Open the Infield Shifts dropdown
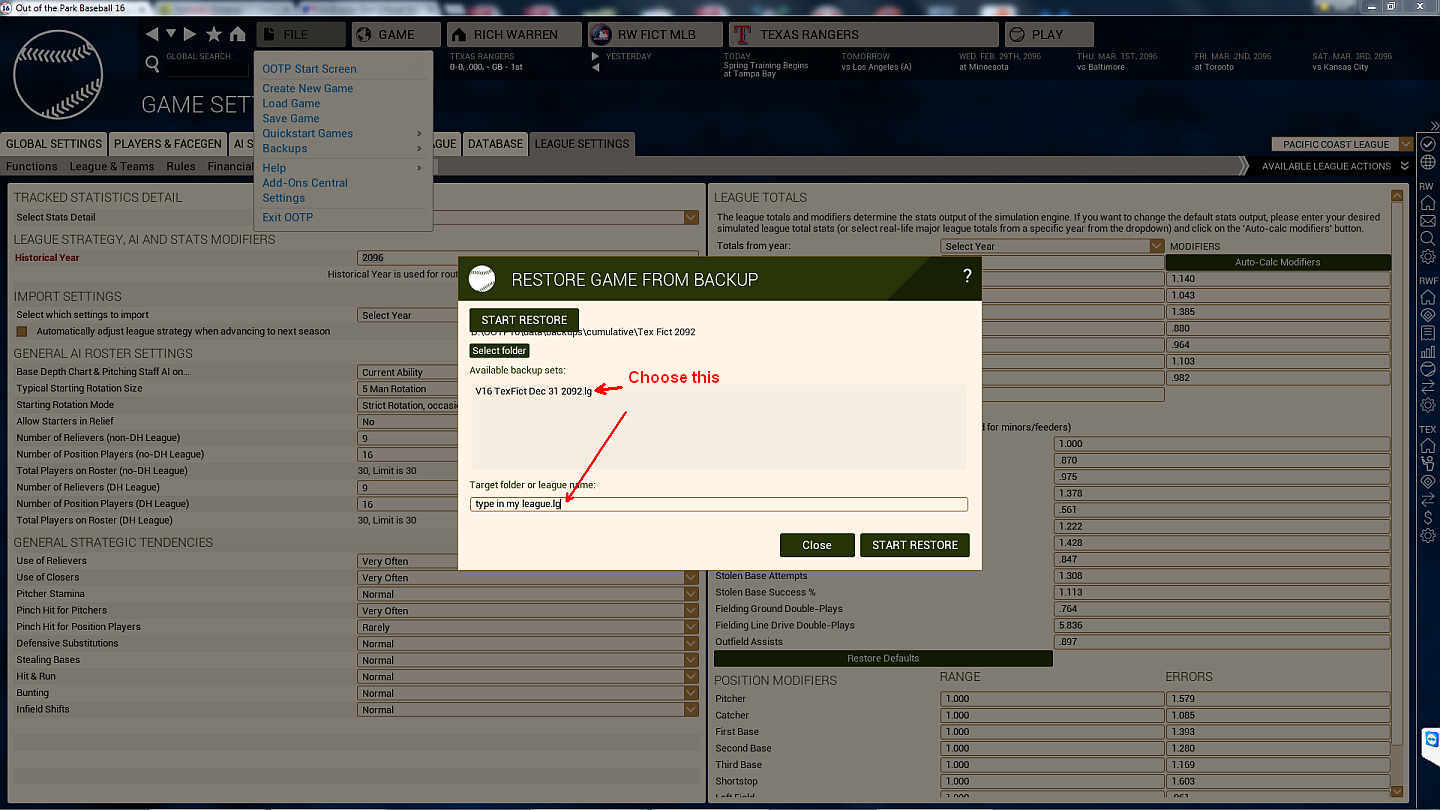 528,710
